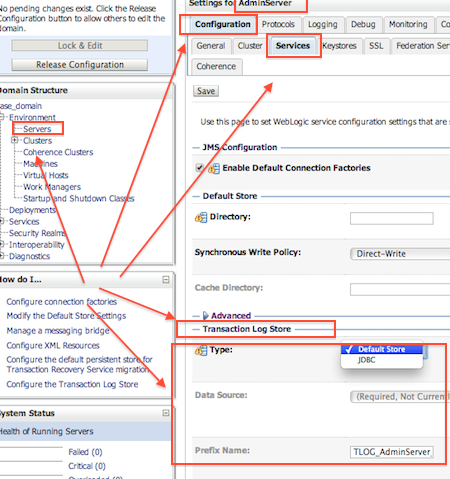Click the Critical (0) status entry
Viewport: 450px width, 479px height.
[87, 466]
